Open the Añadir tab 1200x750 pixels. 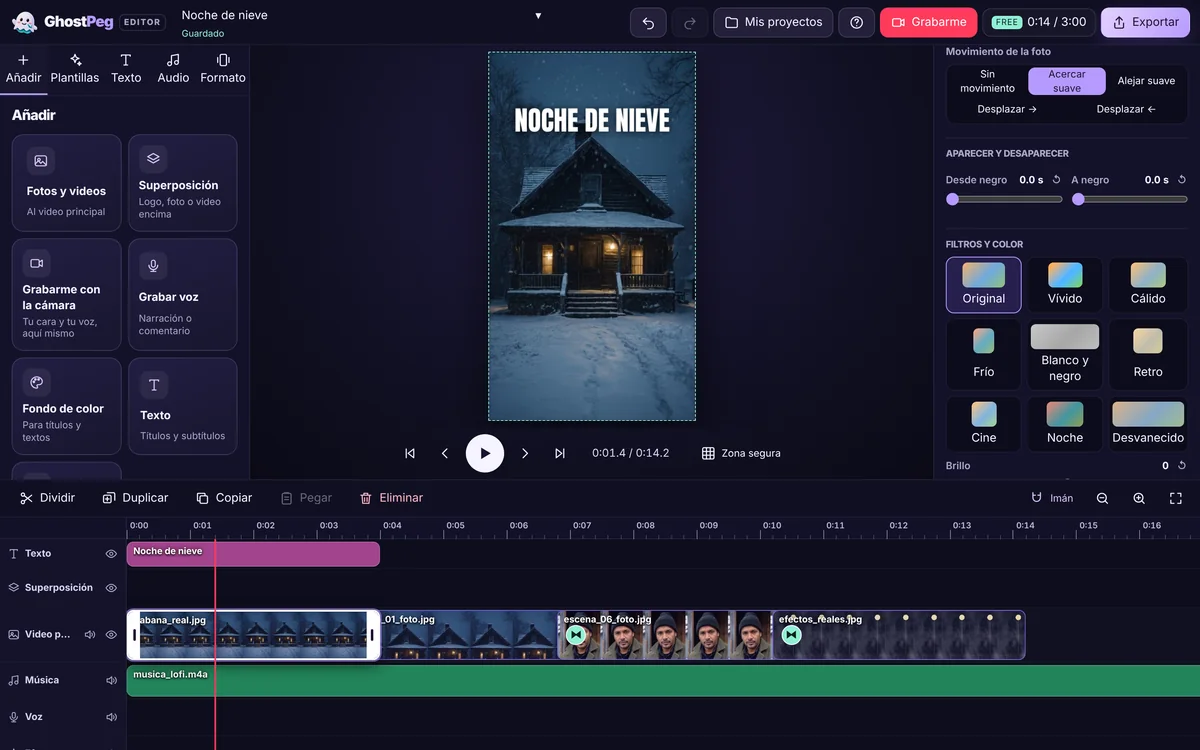pos(24,68)
